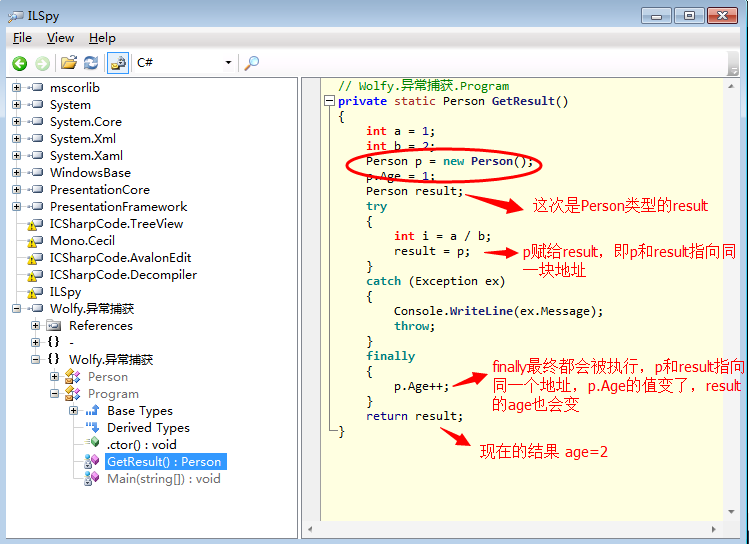Click the ILSpy assembly warning icon
749x544 pixels.
[x=35, y=292]
